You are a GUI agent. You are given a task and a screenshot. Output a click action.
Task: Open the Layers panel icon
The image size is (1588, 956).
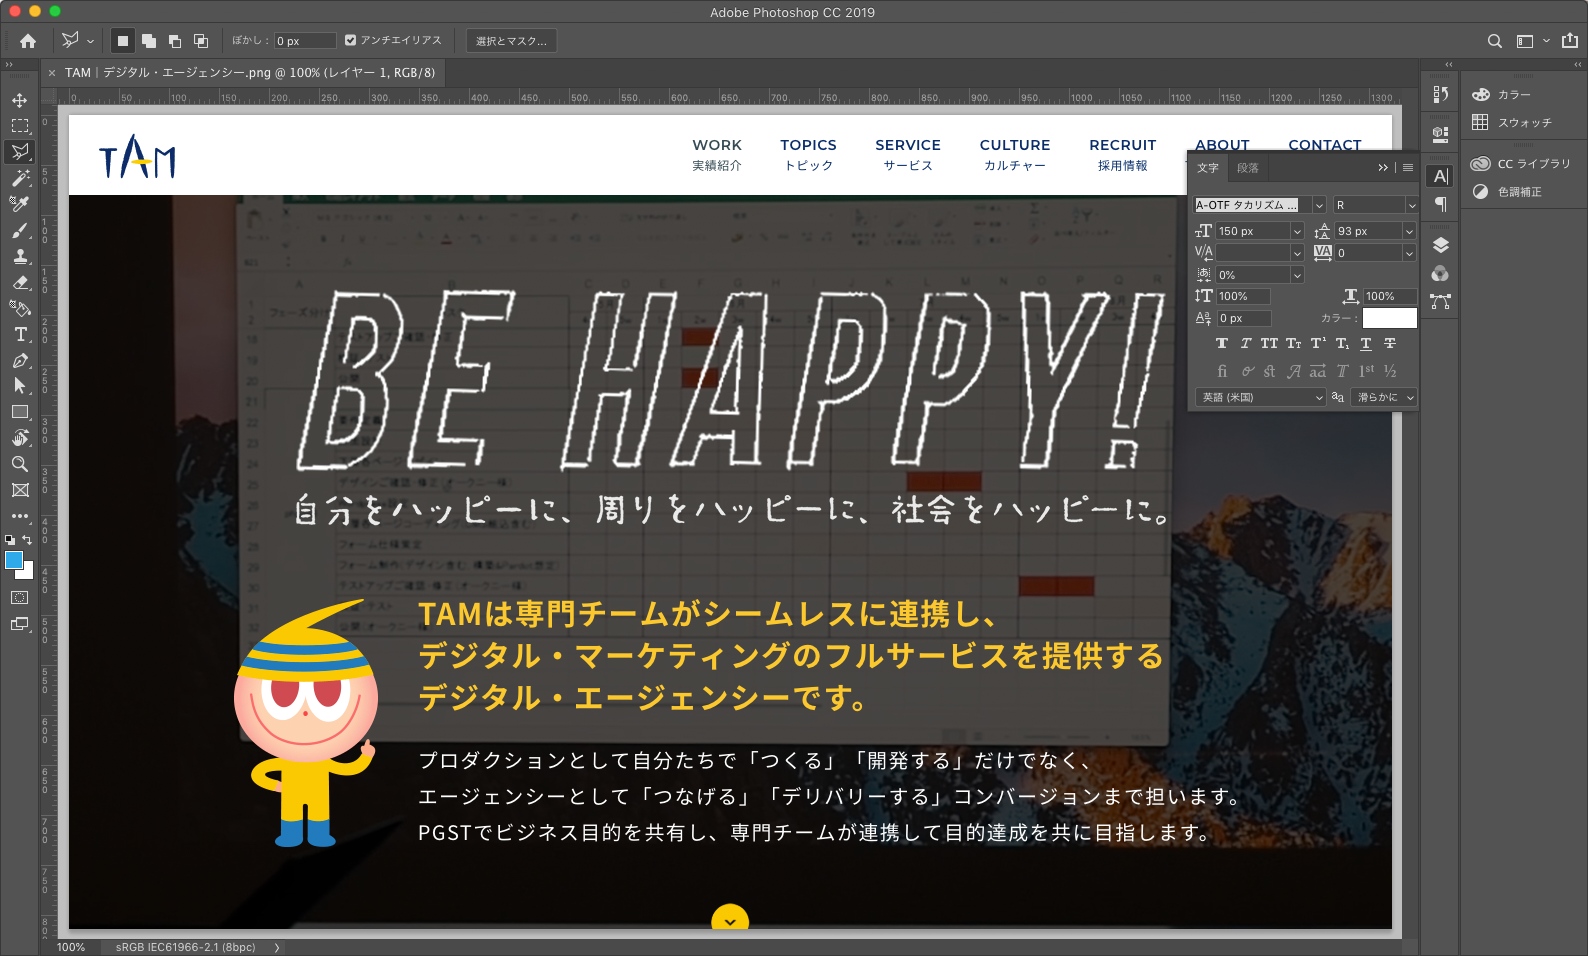tap(1441, 246)
